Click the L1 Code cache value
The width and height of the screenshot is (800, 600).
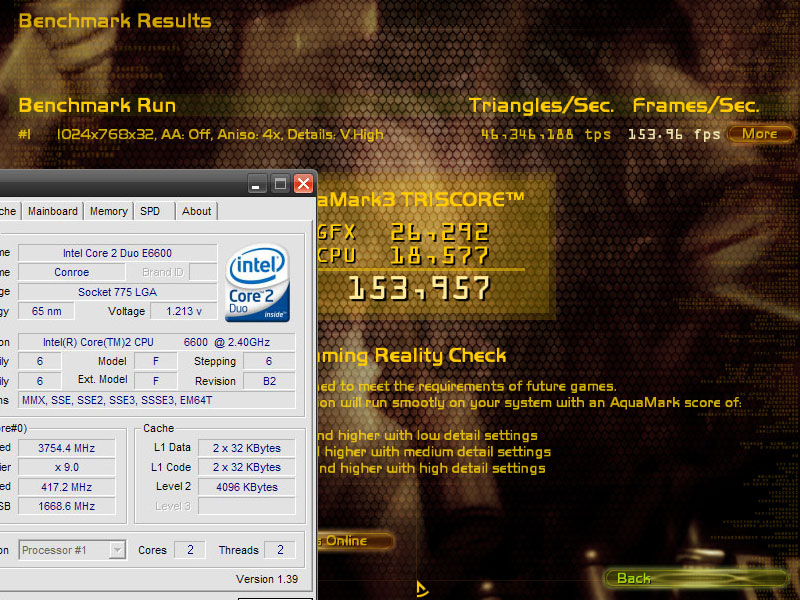click(x=247, y=467)
